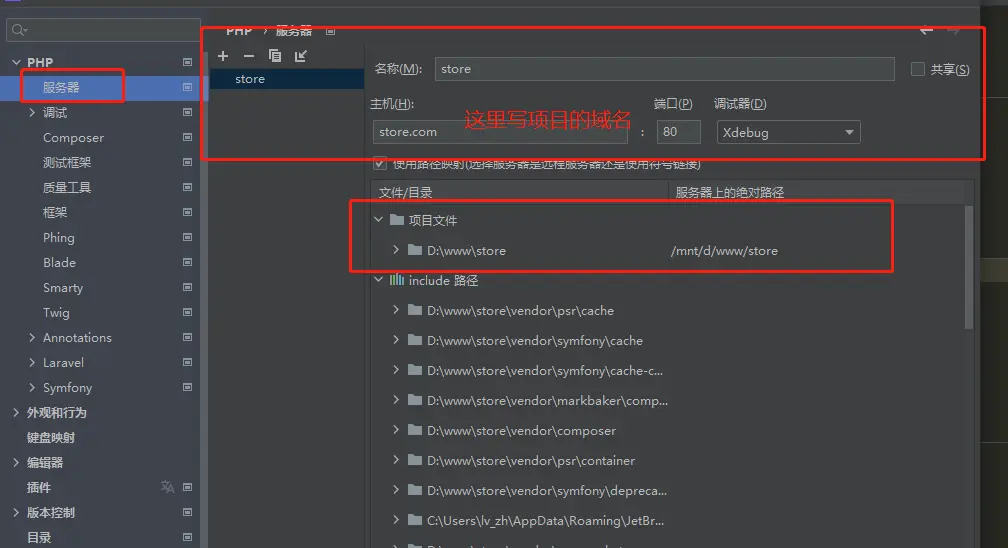This screenshot has width=1008, height=548.
Task: Click project-level icon beside Smarty row
Action: point(187,287)
